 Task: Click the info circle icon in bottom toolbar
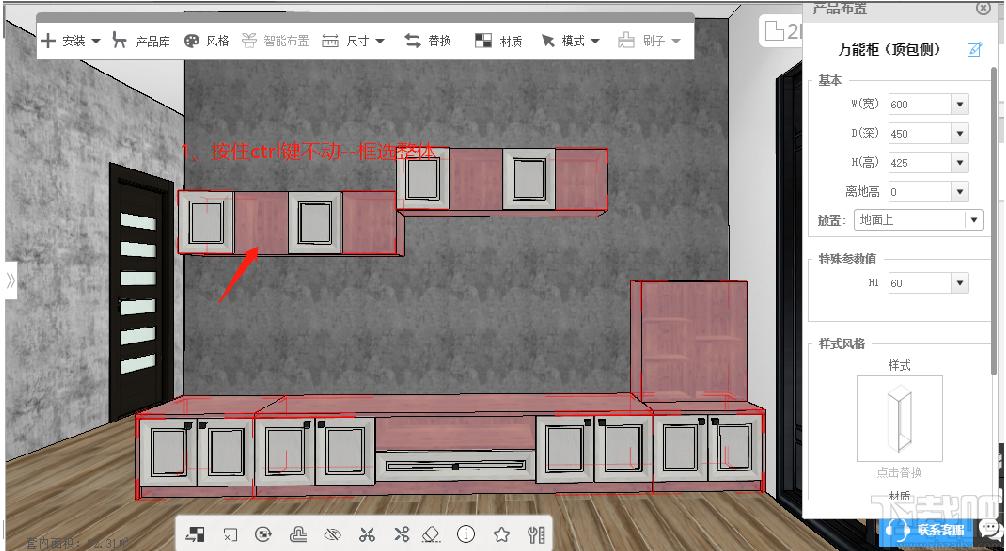click(466, 534)
